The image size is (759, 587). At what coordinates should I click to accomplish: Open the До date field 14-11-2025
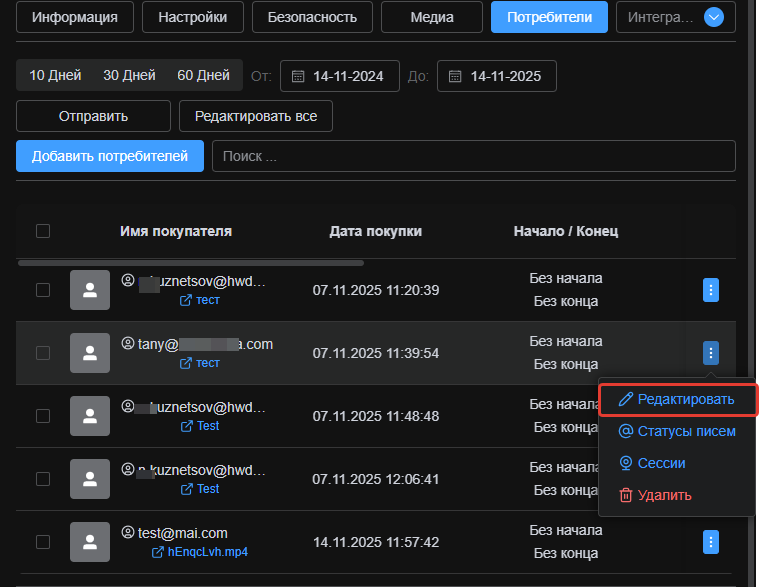click(497, 76)
